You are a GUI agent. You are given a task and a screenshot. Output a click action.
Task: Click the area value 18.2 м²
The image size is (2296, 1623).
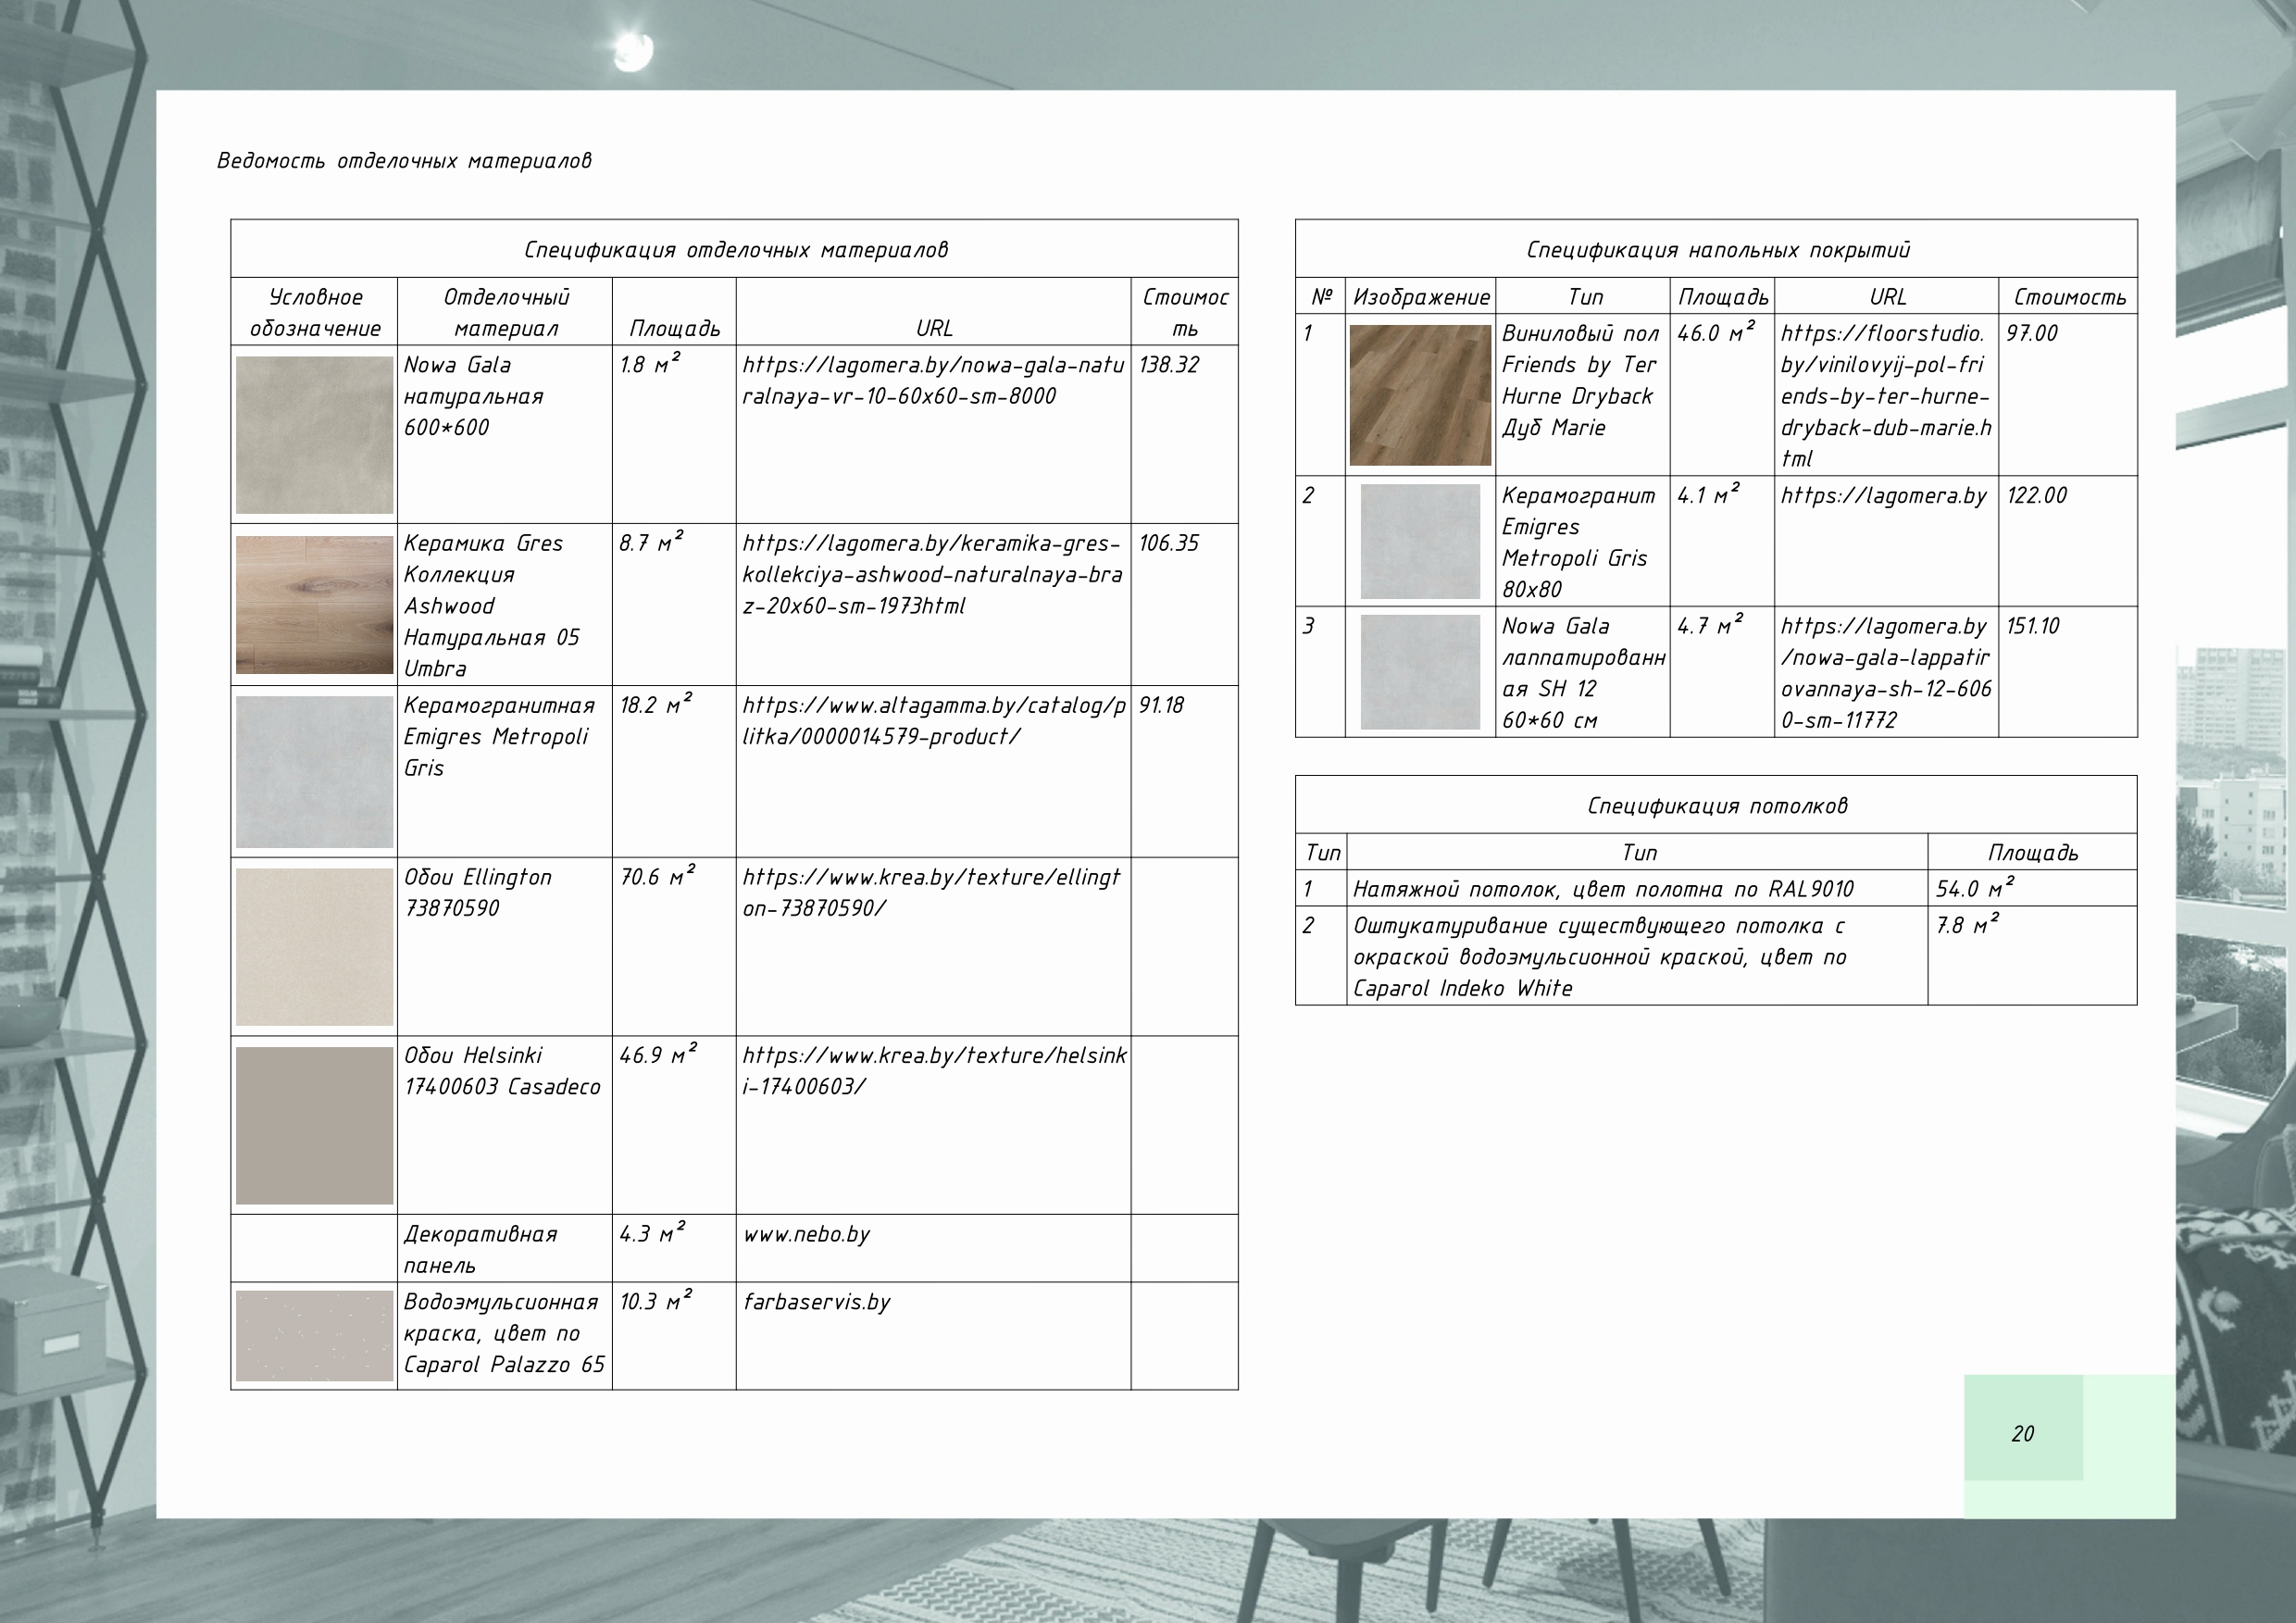click(656, 703)
